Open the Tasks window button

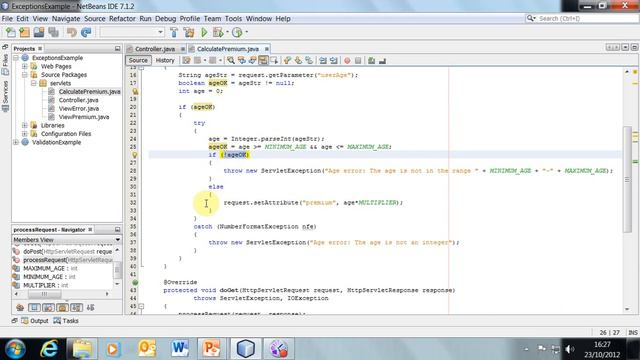click(x=66, y=321)
